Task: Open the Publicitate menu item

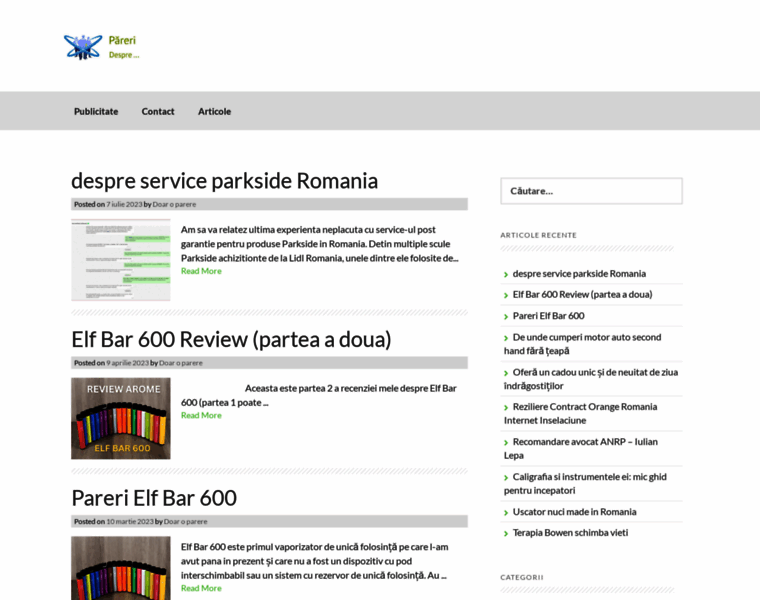Action: tap(96, 111)
